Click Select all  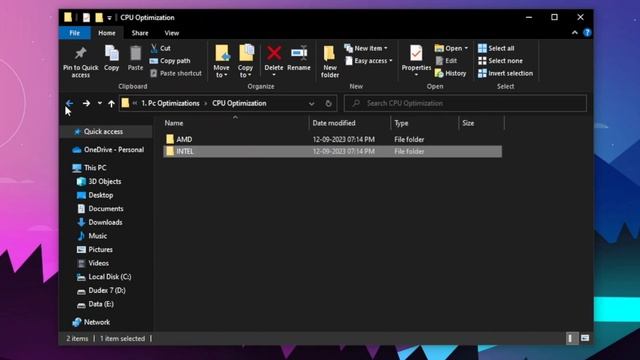[x=496, y=48]
